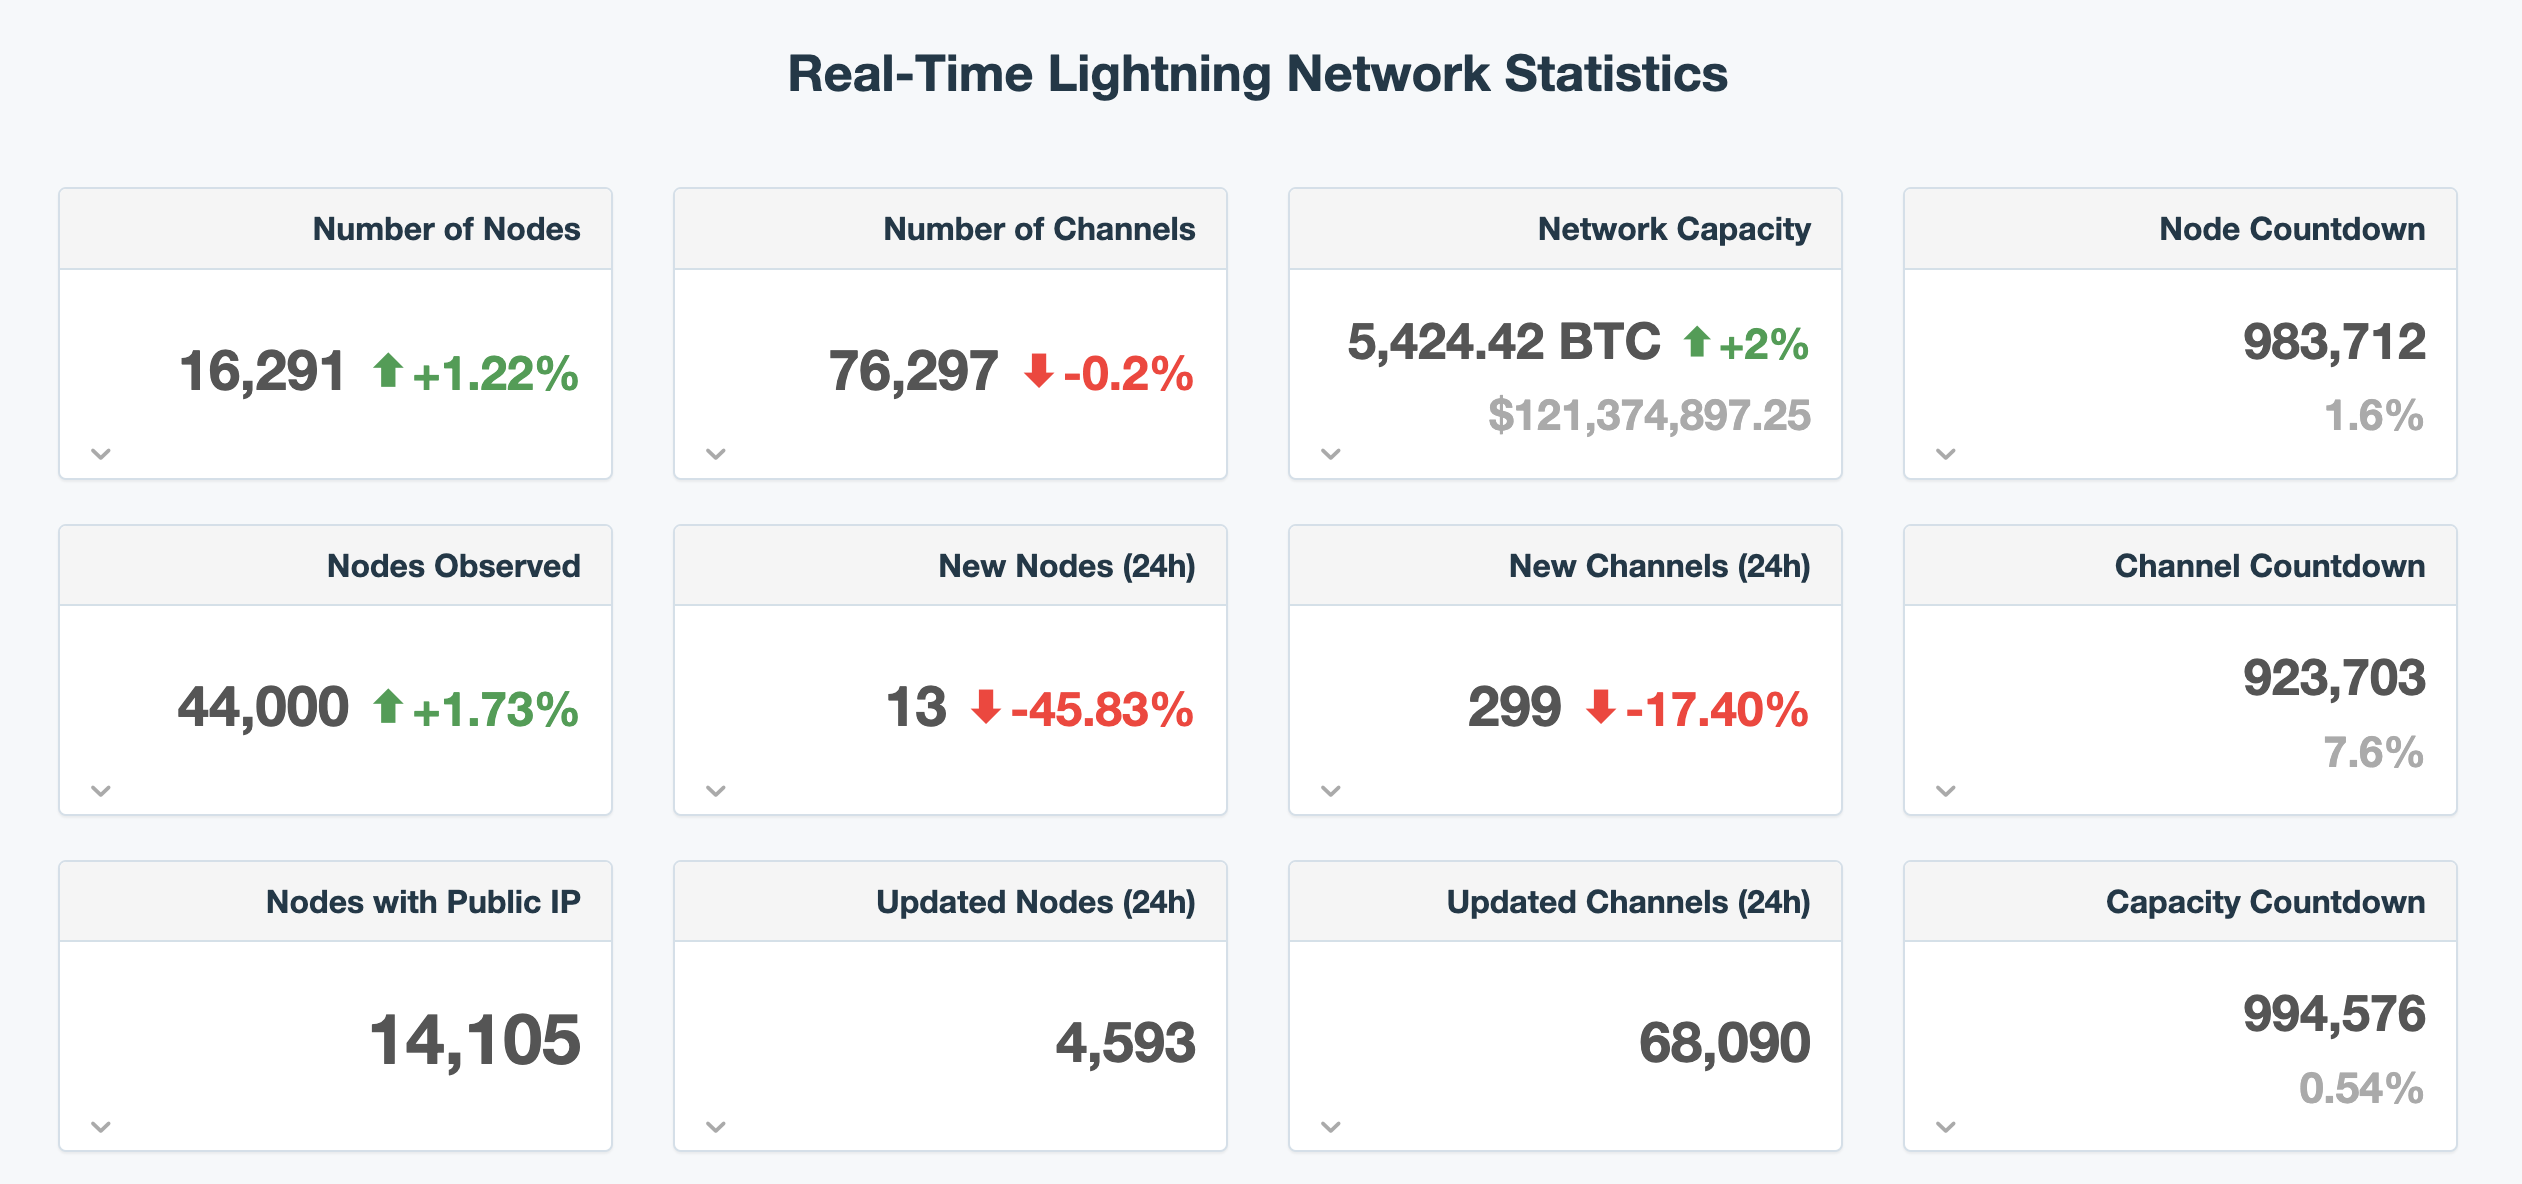
Task: Click the red down arrow beside -17.40%
Action: click(x=1601, y=707)
